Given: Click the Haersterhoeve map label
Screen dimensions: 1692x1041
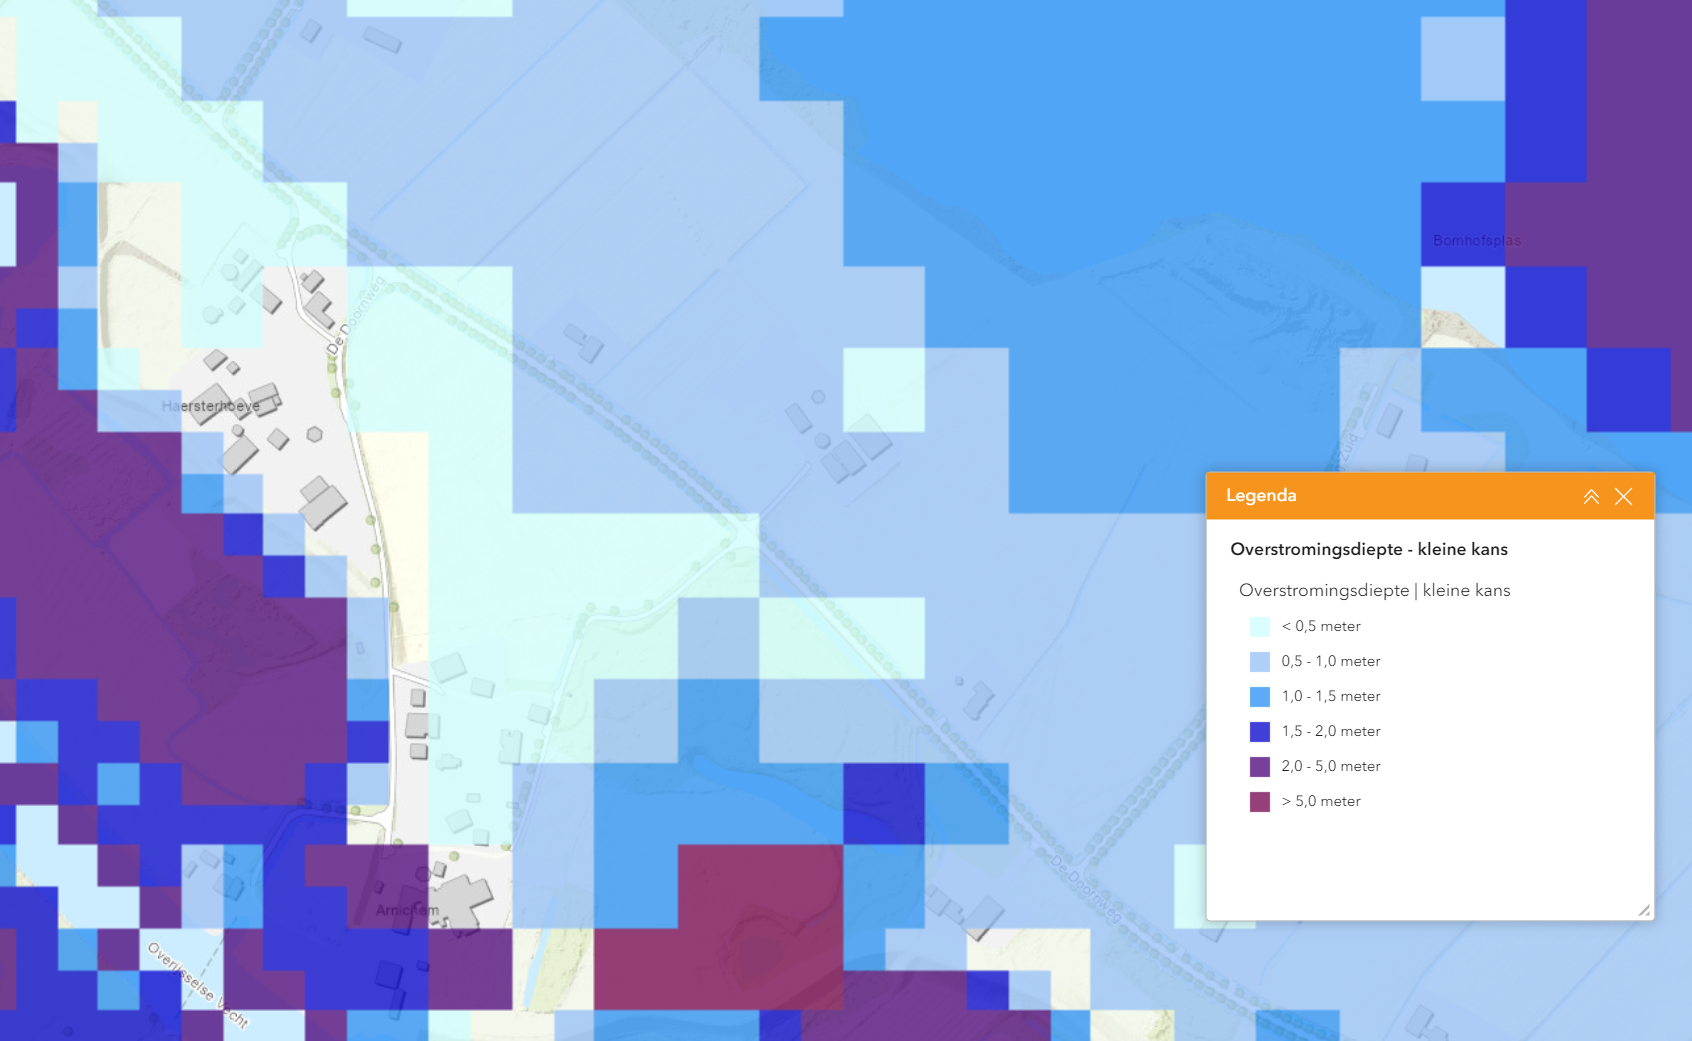Looking at the screenshot, I should (x=211, y=406).
